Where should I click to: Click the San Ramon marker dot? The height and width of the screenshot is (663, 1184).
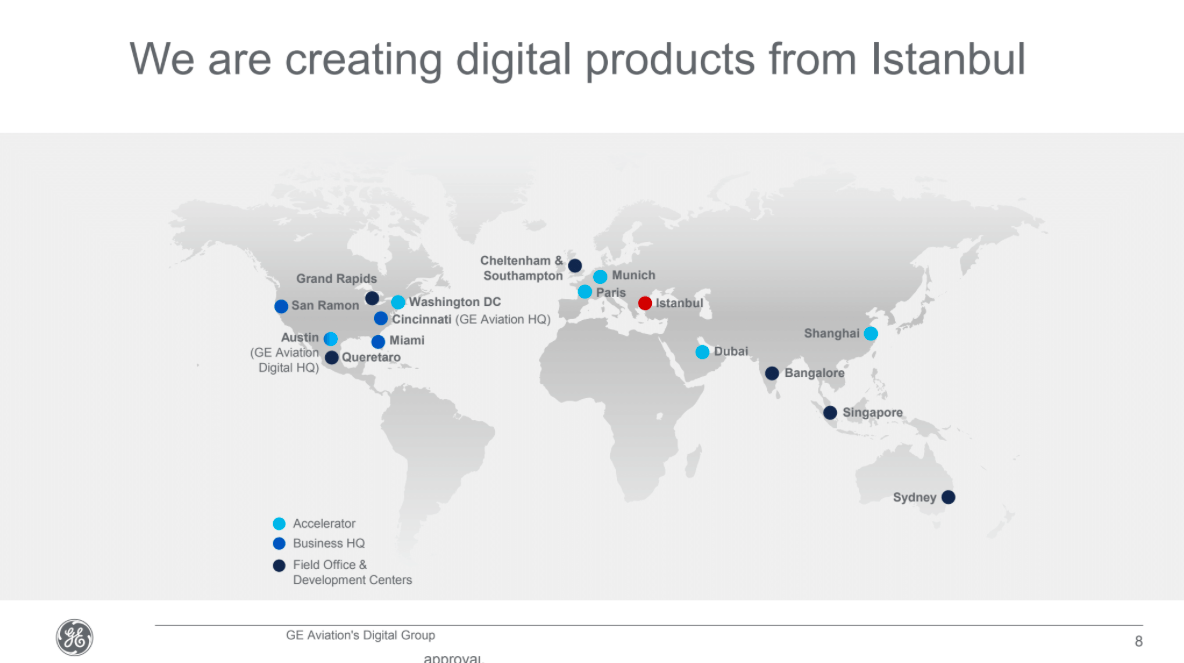pyautogui.click(x=281, y=306)
